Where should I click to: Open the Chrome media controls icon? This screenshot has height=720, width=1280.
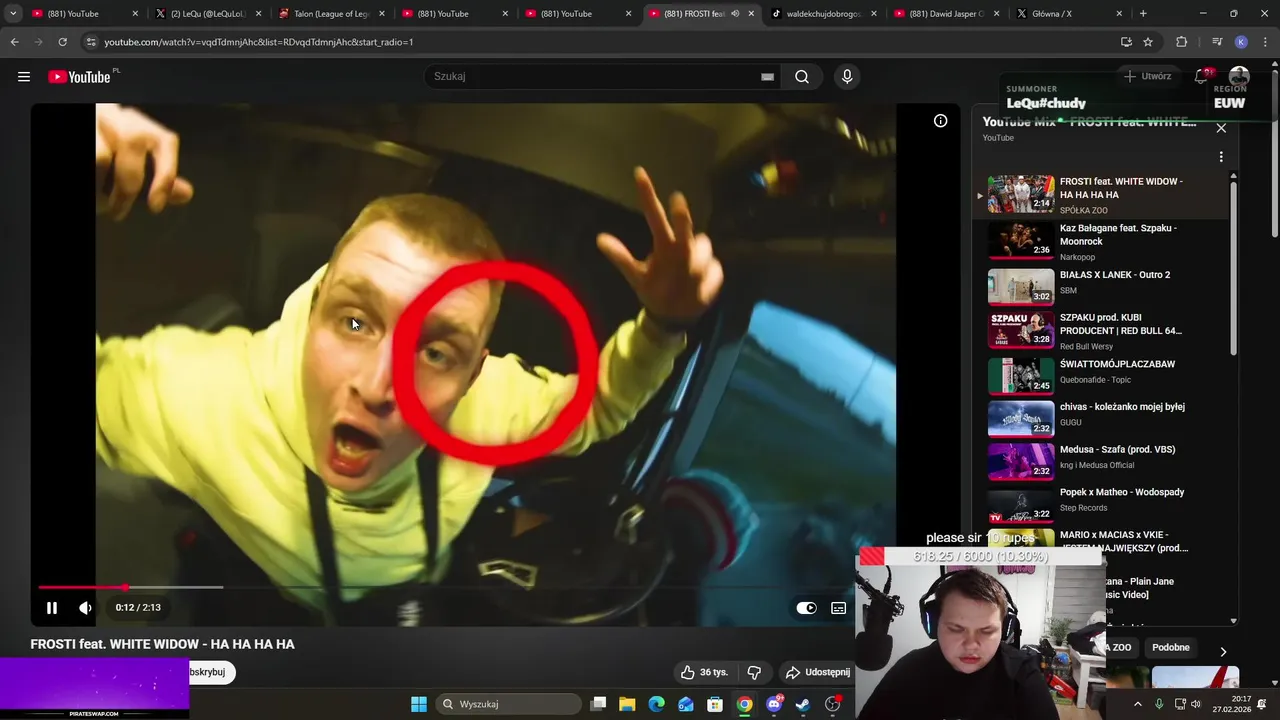coord(1217,42)
